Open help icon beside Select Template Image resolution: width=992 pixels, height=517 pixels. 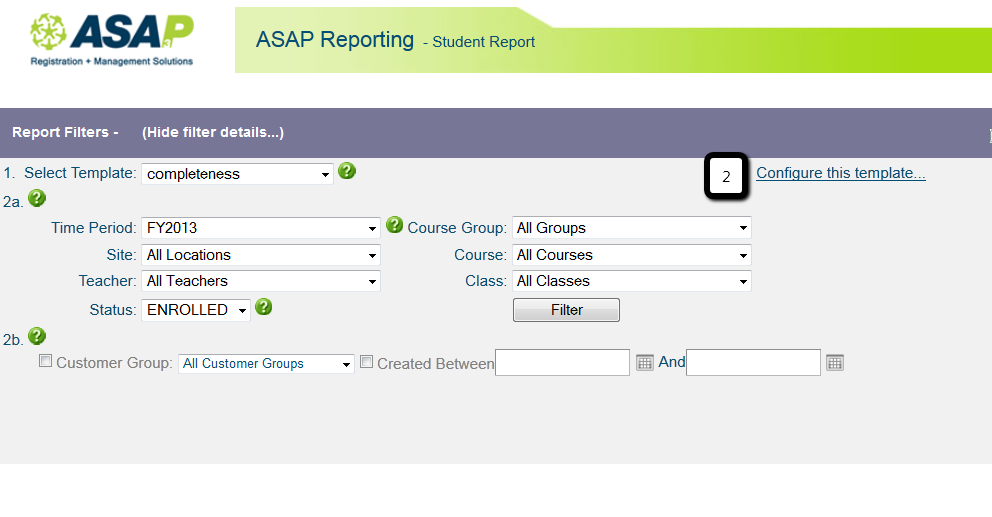347,171
